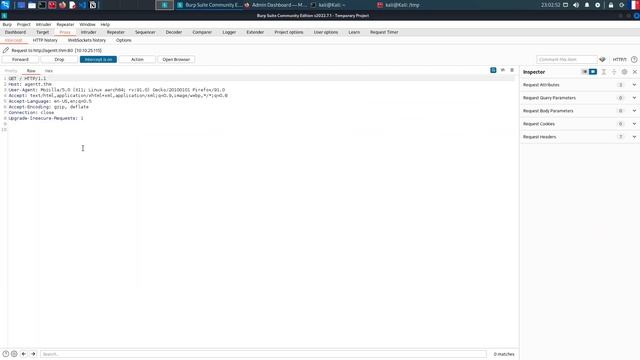Open the Repeater menu in menu bar

[x=65, y=24]
